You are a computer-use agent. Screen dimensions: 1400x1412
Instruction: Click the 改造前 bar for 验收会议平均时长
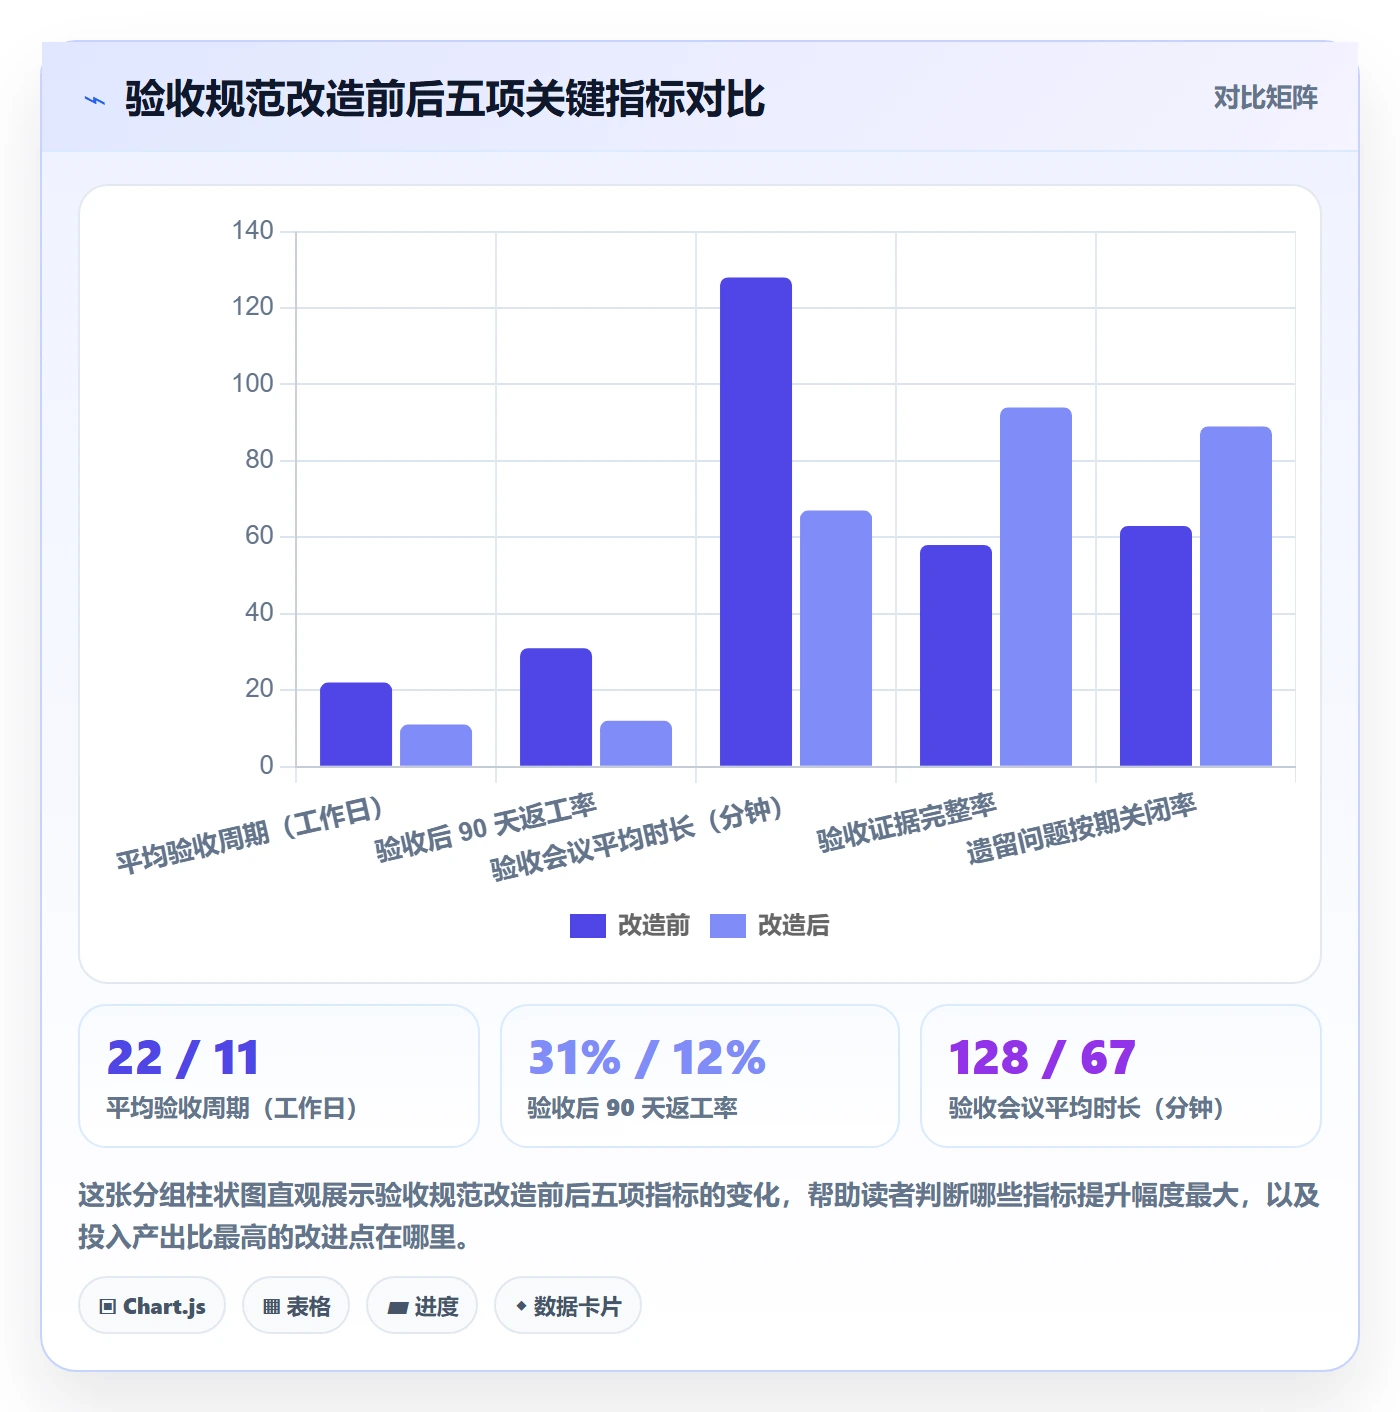pyautogui.click(x=756, y=522)
